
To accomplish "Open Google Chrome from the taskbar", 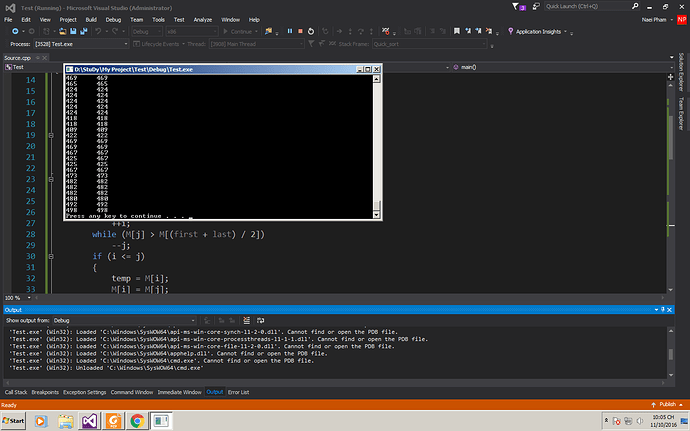I will 137,420.
